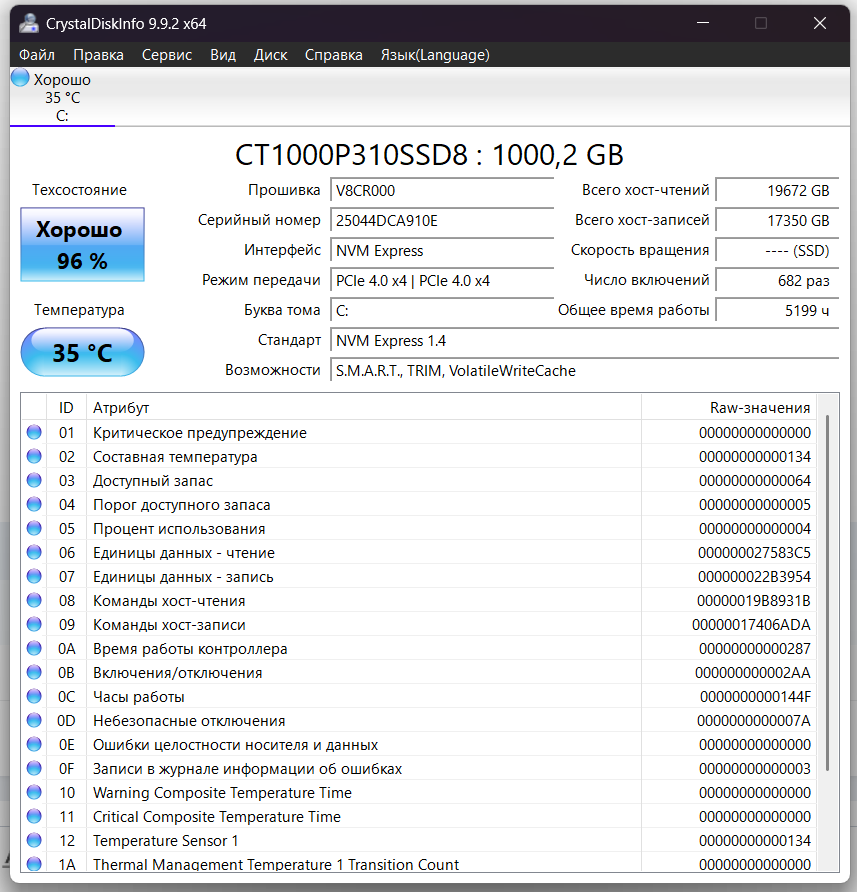Click the attribute list vertical scrollbar

(x=827, y=593)
